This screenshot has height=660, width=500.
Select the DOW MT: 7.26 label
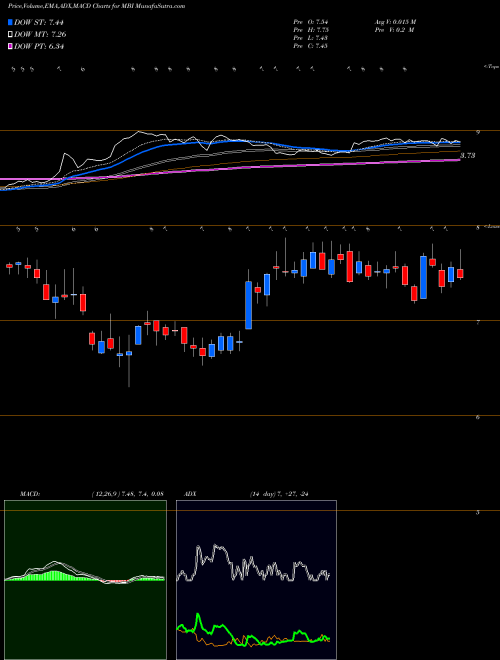[x=40, y=35]
